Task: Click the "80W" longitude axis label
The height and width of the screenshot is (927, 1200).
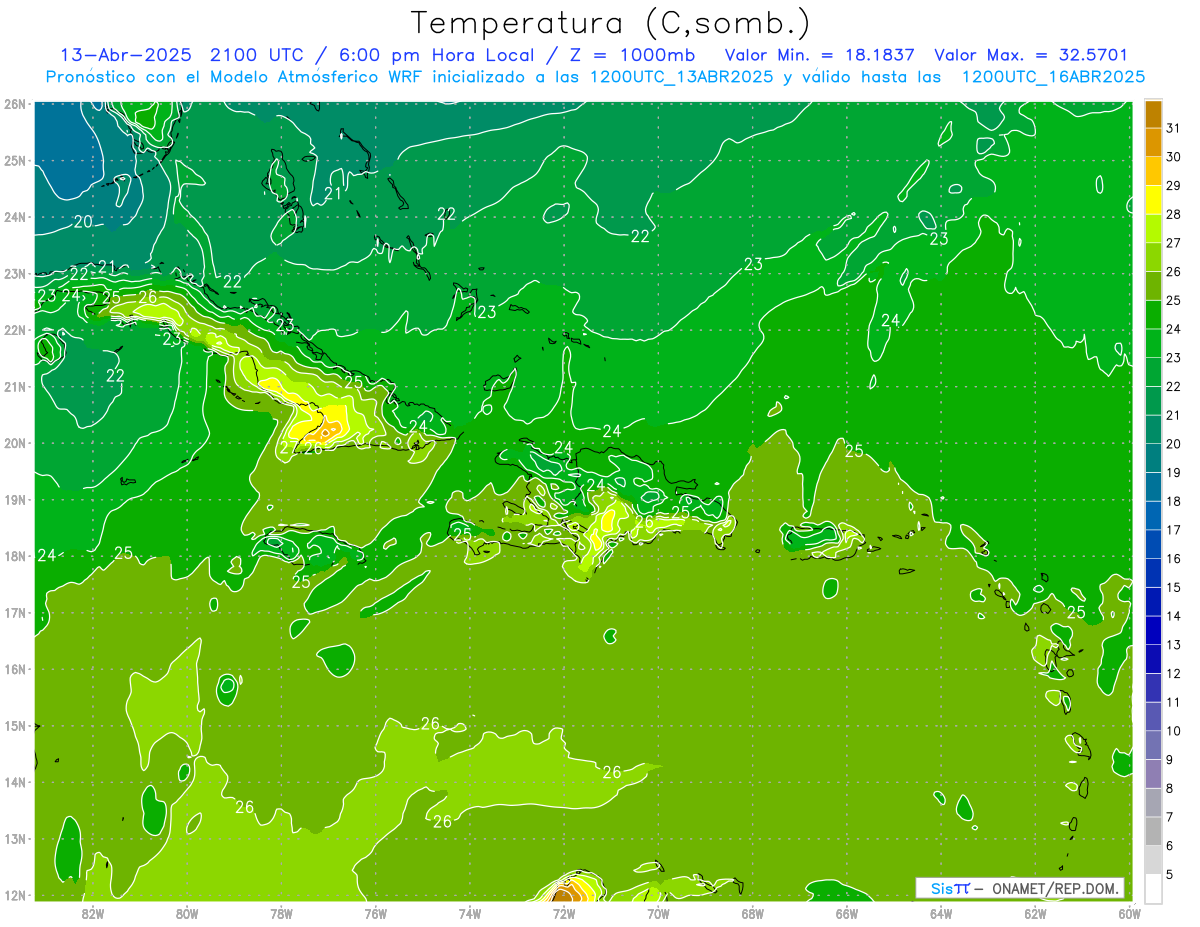Action: (x=186, y=913)
